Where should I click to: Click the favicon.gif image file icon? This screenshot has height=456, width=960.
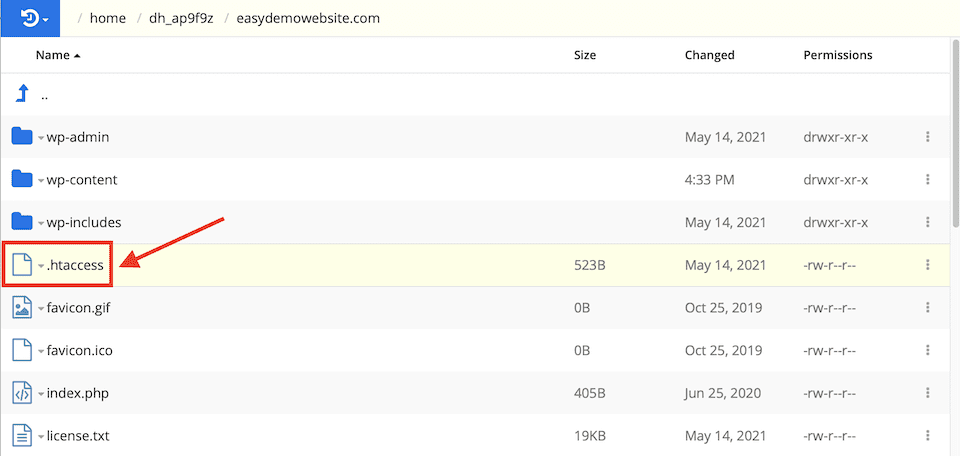click(x=22, y=307)
